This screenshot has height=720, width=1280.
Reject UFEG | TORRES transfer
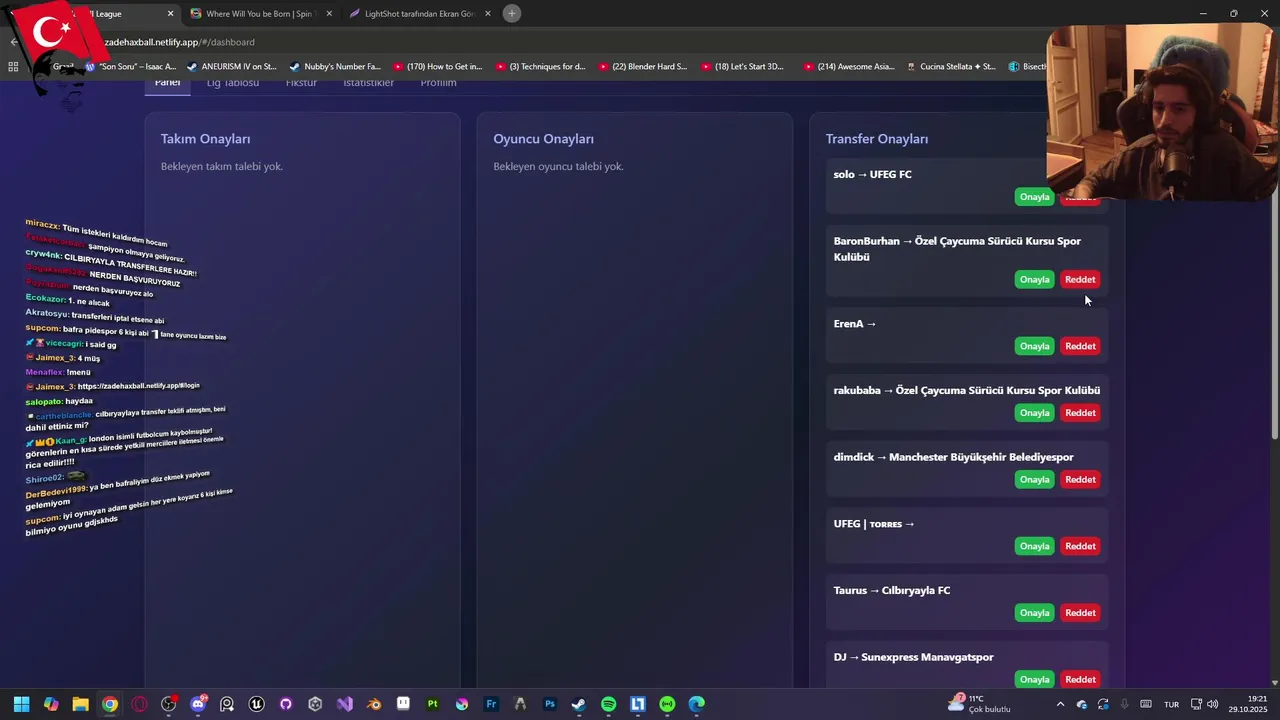point(1080,546)
